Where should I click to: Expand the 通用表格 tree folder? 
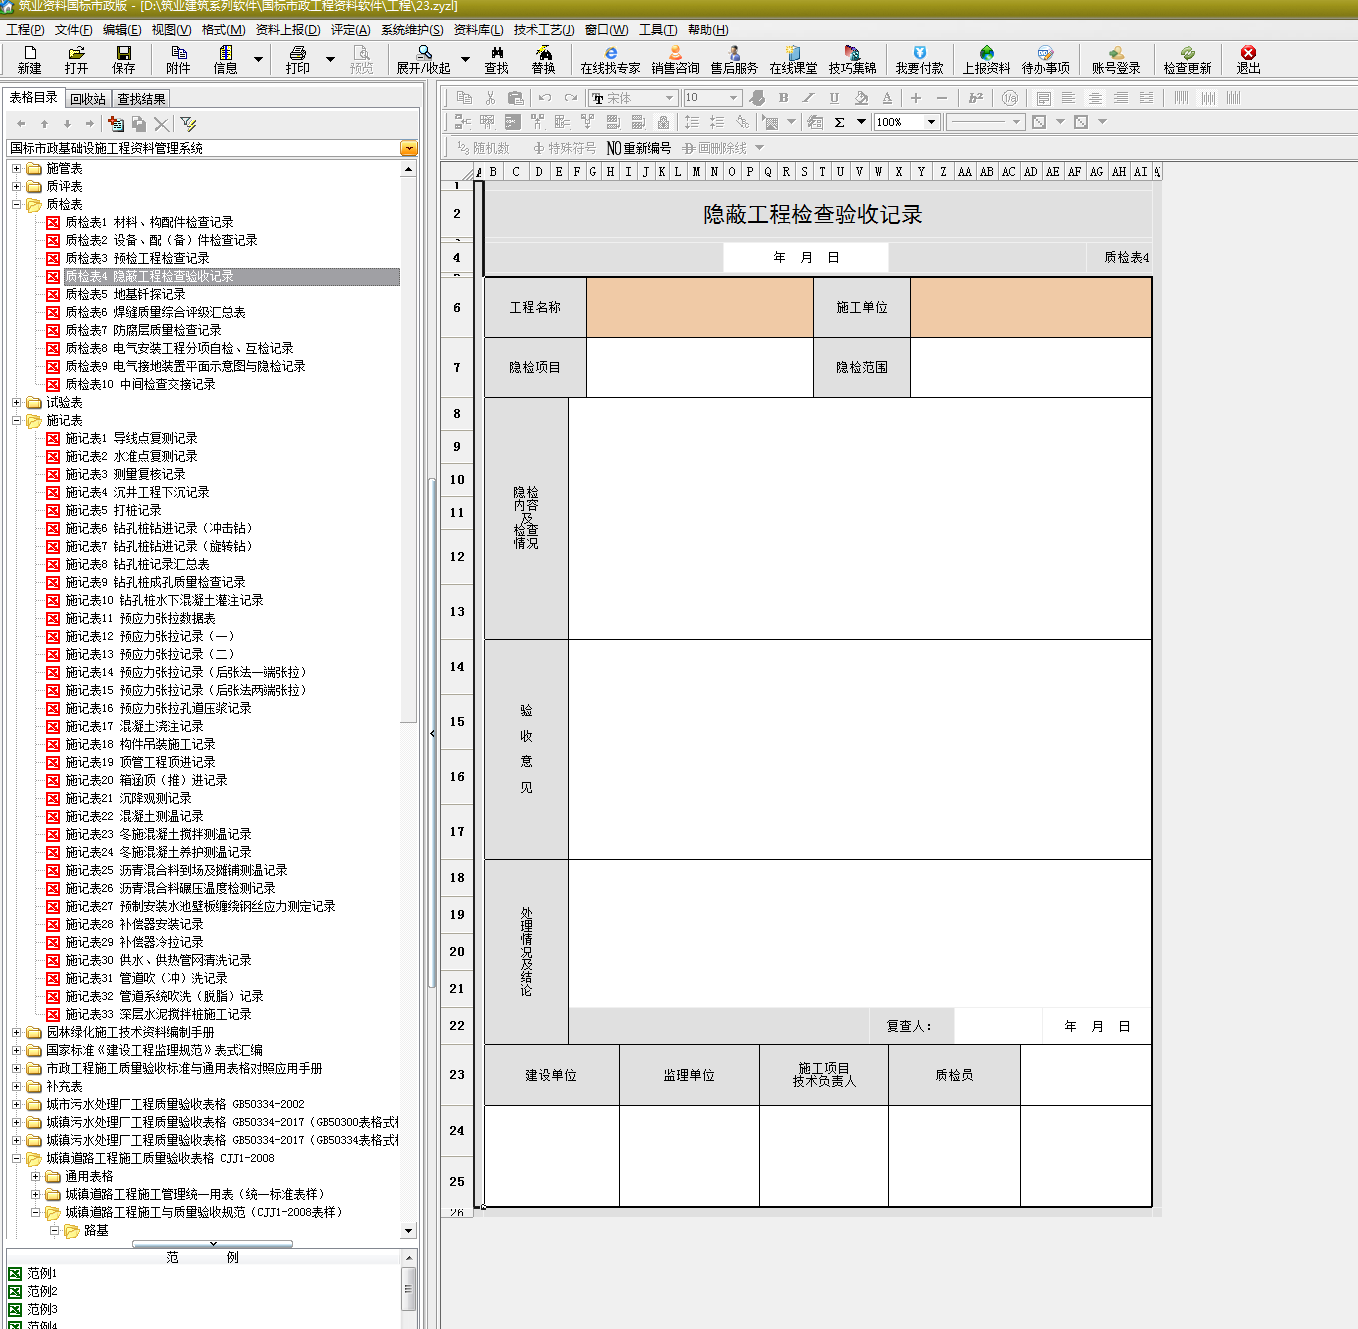[35, 1176]
